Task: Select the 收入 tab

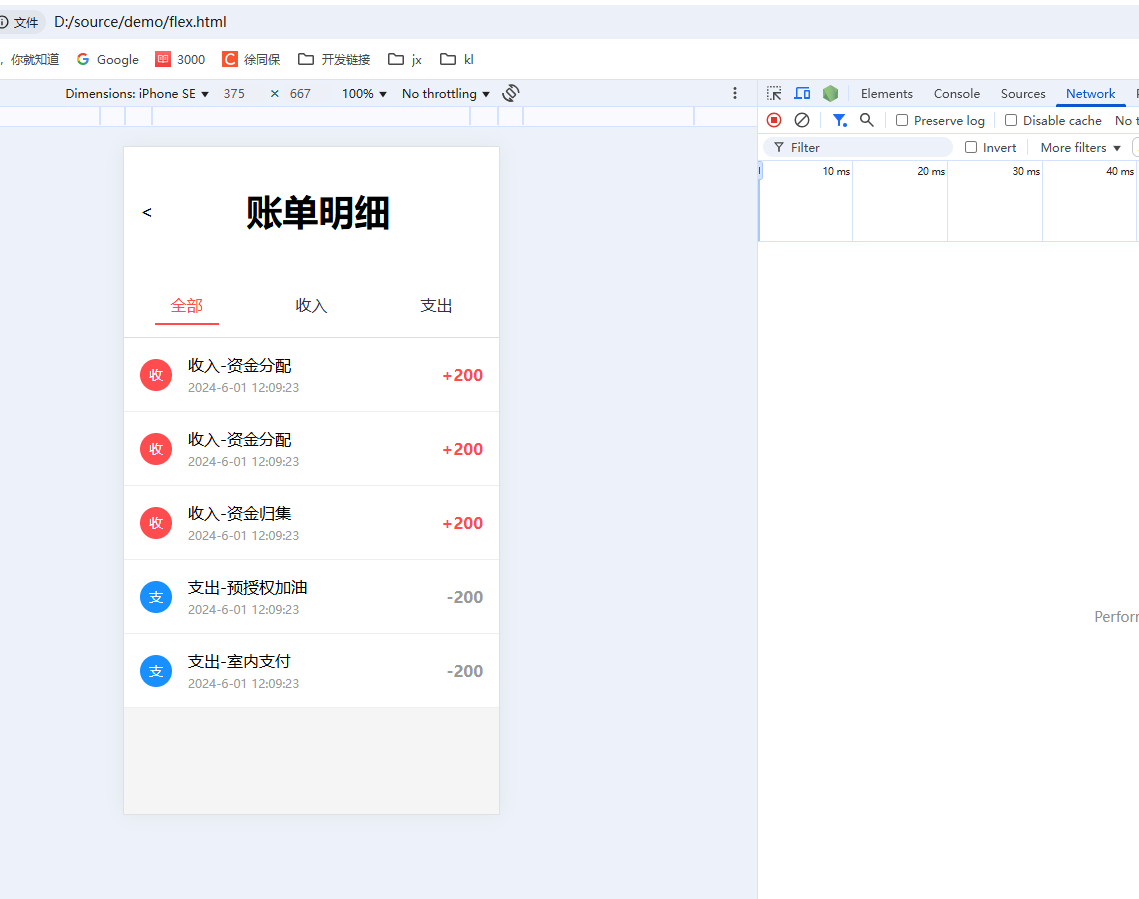Action: pyautogui.click(x=312, y=306)
